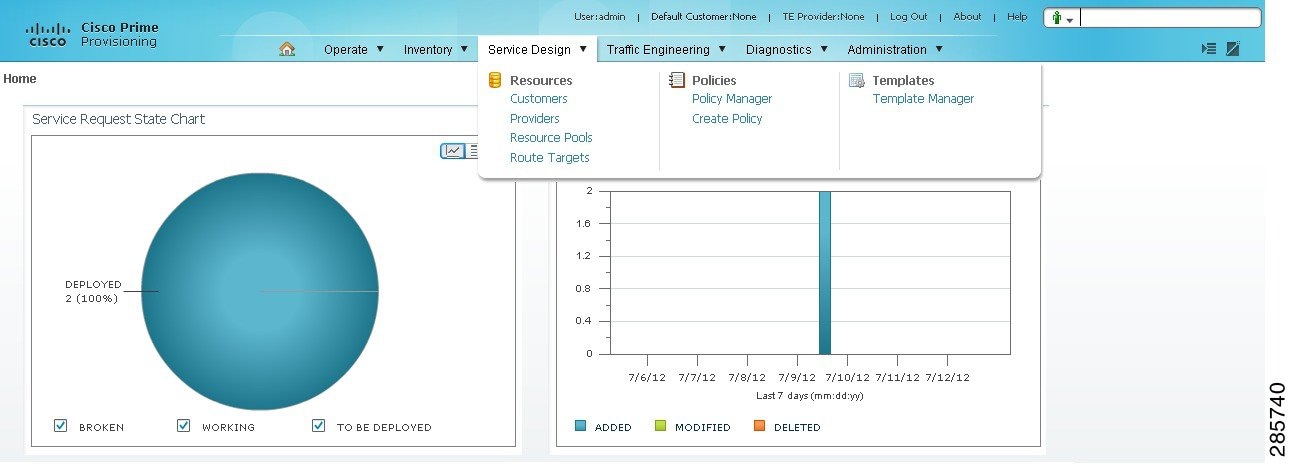Screen dimensions: 1290x464
Task: Uncheck the BROKEN checkbox
Action: [61, 426]
